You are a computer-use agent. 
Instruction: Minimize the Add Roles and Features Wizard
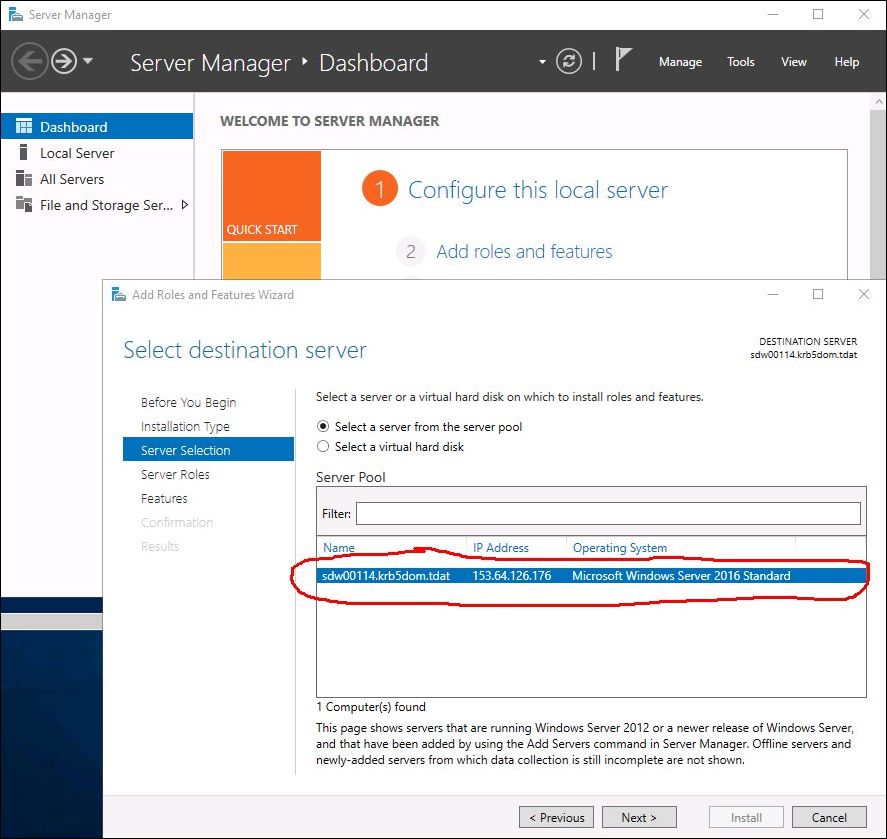point(773,294)
